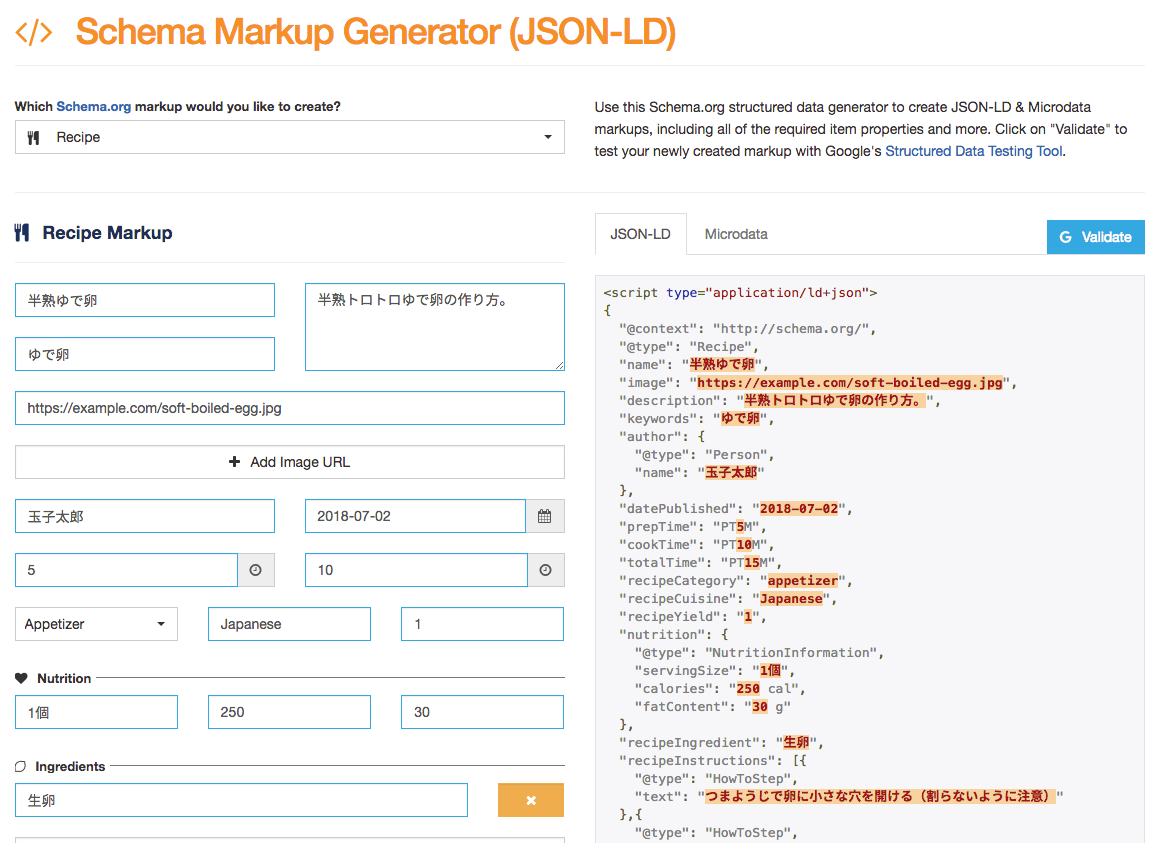Viewport: 1154px width, 843px height.
Task: Select the JSON-LD tab
Action: tap(640, 234)
